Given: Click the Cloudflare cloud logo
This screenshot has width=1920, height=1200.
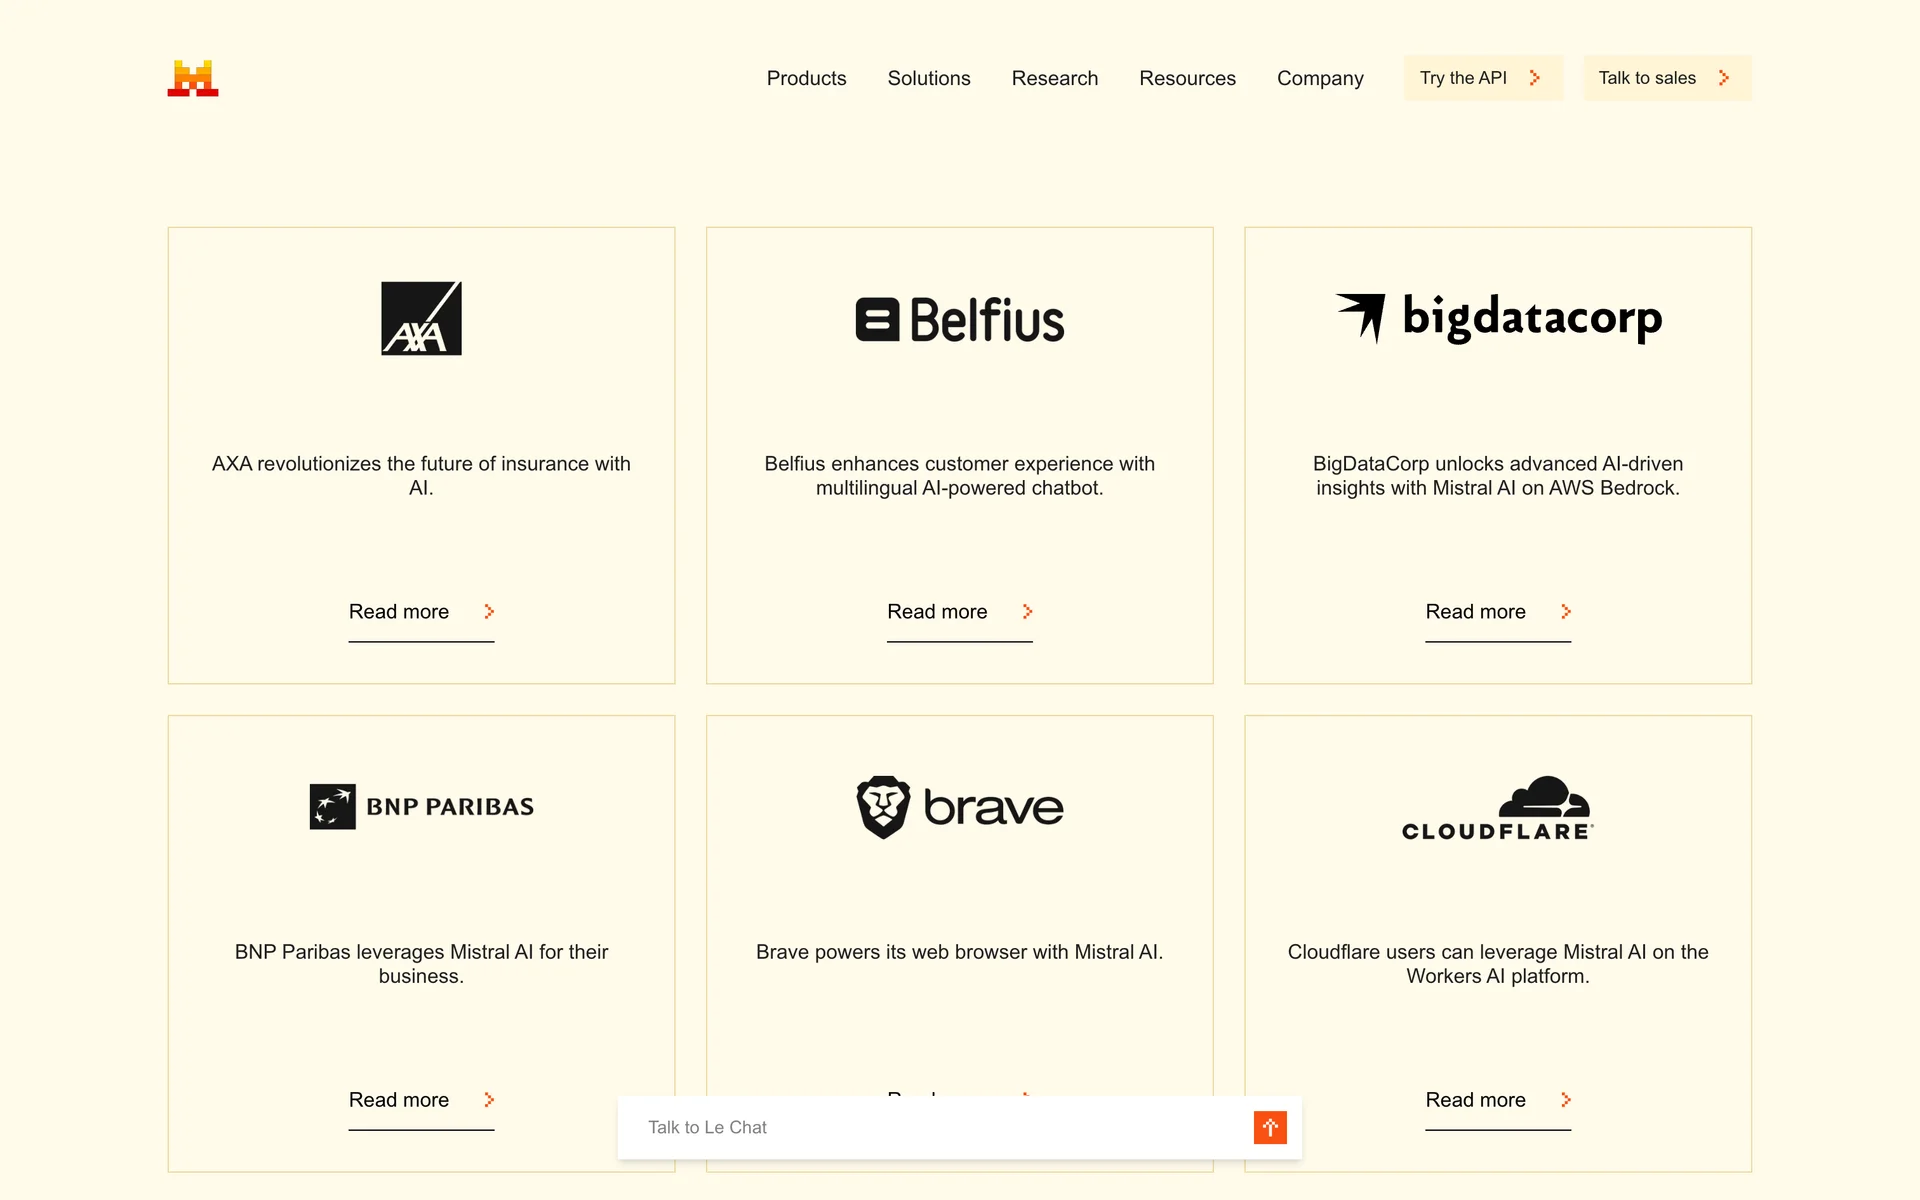Looking at the screenshot, I should tap(1544, 797).
